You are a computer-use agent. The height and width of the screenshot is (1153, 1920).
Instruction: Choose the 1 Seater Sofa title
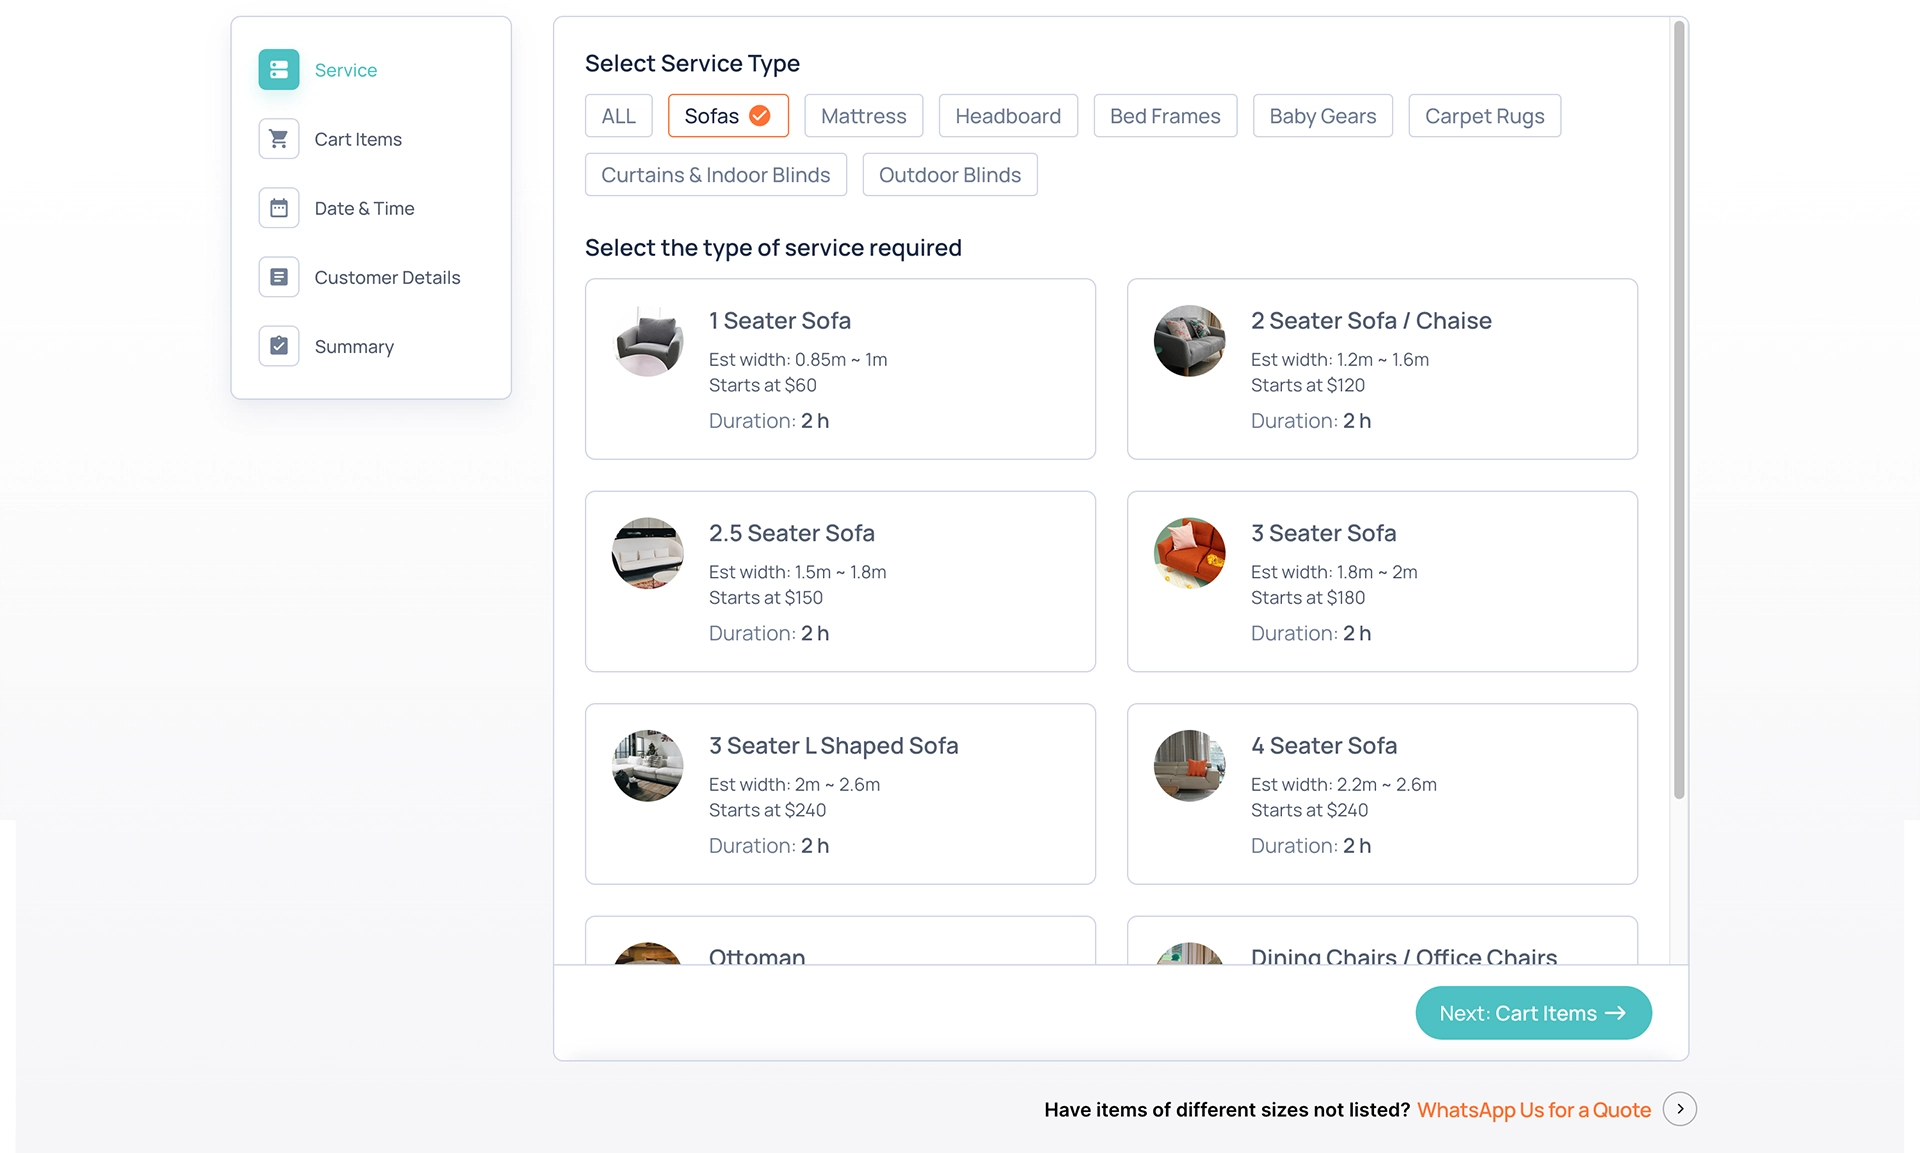780,321
